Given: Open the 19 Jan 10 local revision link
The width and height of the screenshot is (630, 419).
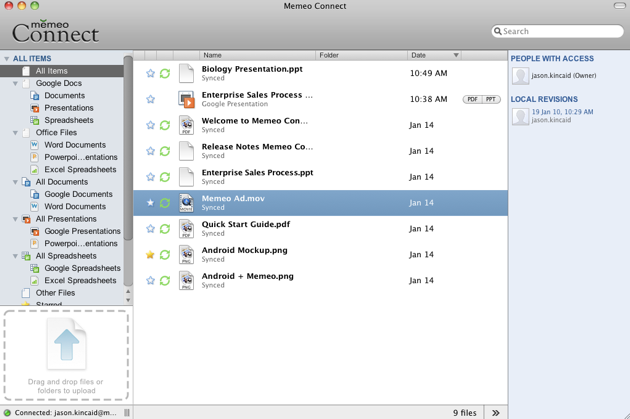Looking at the screenshot, I should pos(564,112).
